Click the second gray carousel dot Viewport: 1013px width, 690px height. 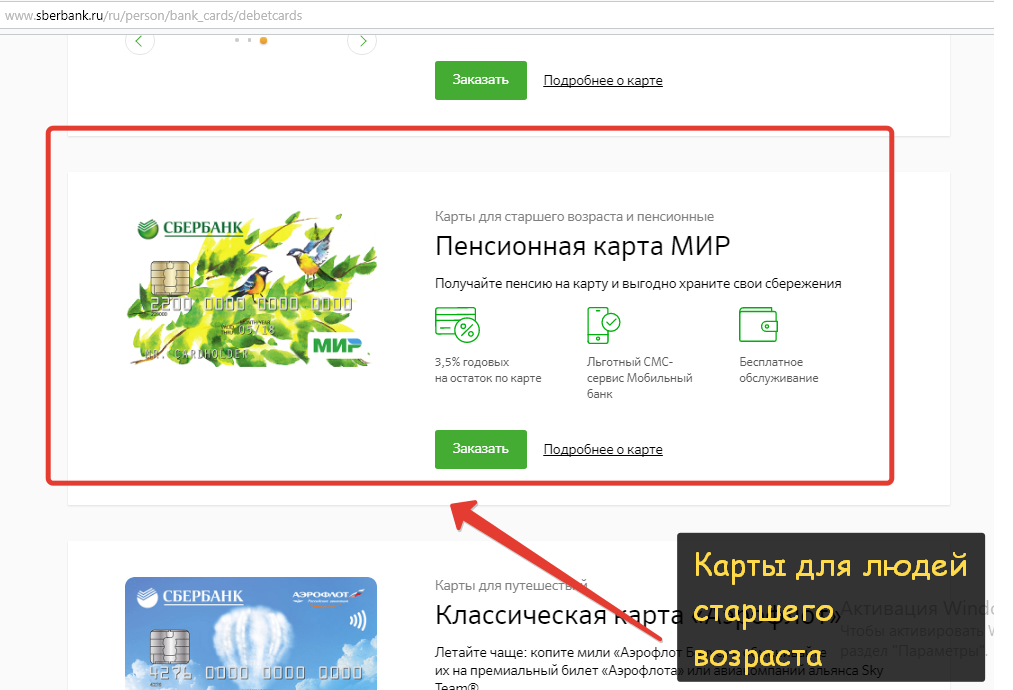pos(249,40)
